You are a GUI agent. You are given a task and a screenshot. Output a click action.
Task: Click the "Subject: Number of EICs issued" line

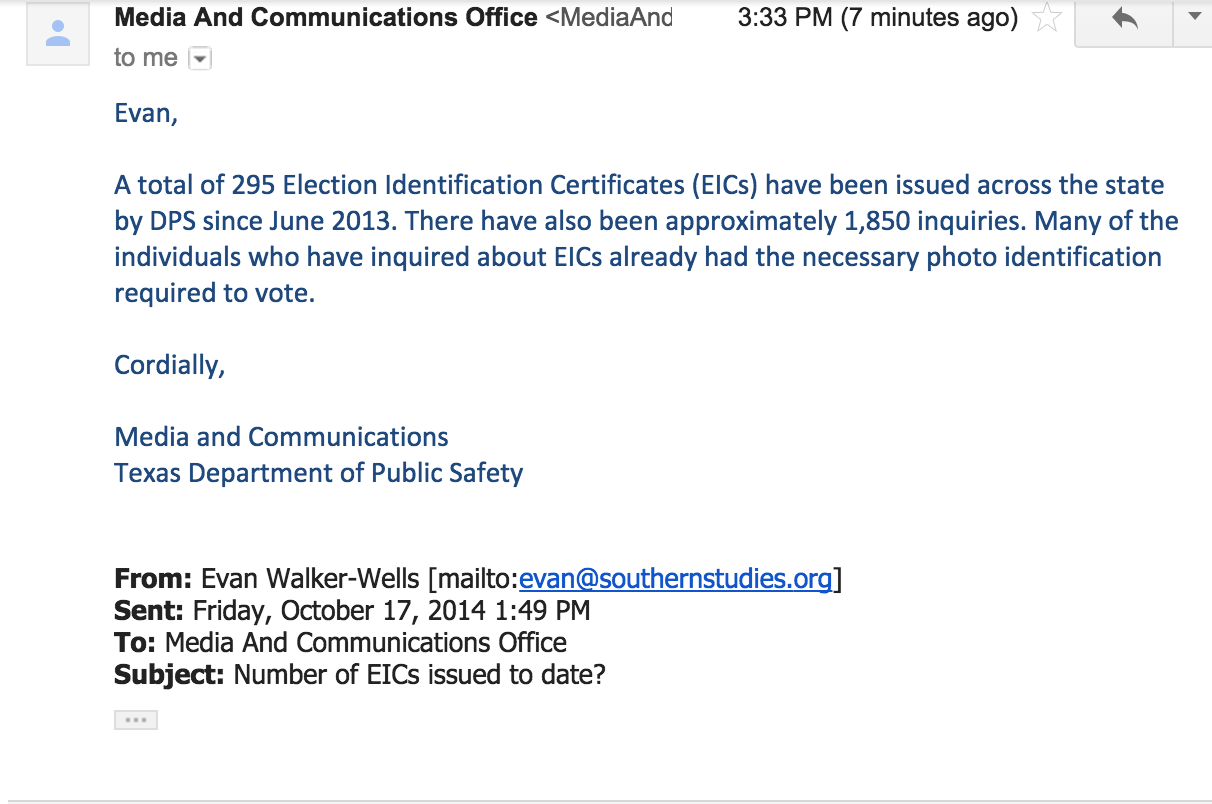pos(360,674)
